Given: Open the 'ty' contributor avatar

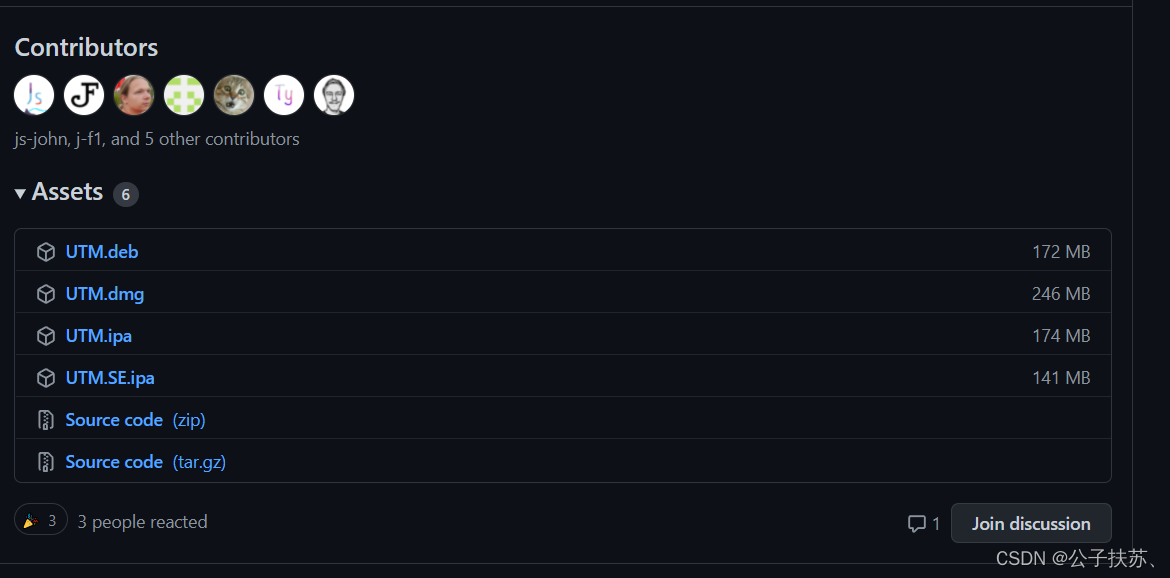Looking at the screenshot, I should pos(284,95).
